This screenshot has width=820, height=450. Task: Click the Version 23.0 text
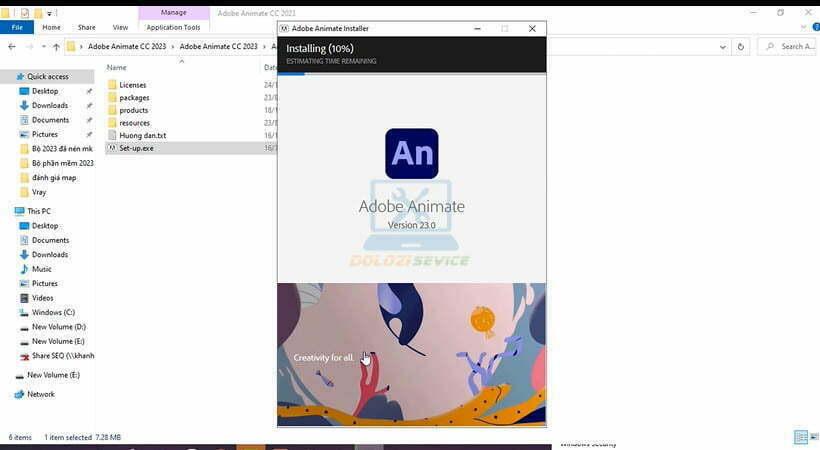coord(412,225)
